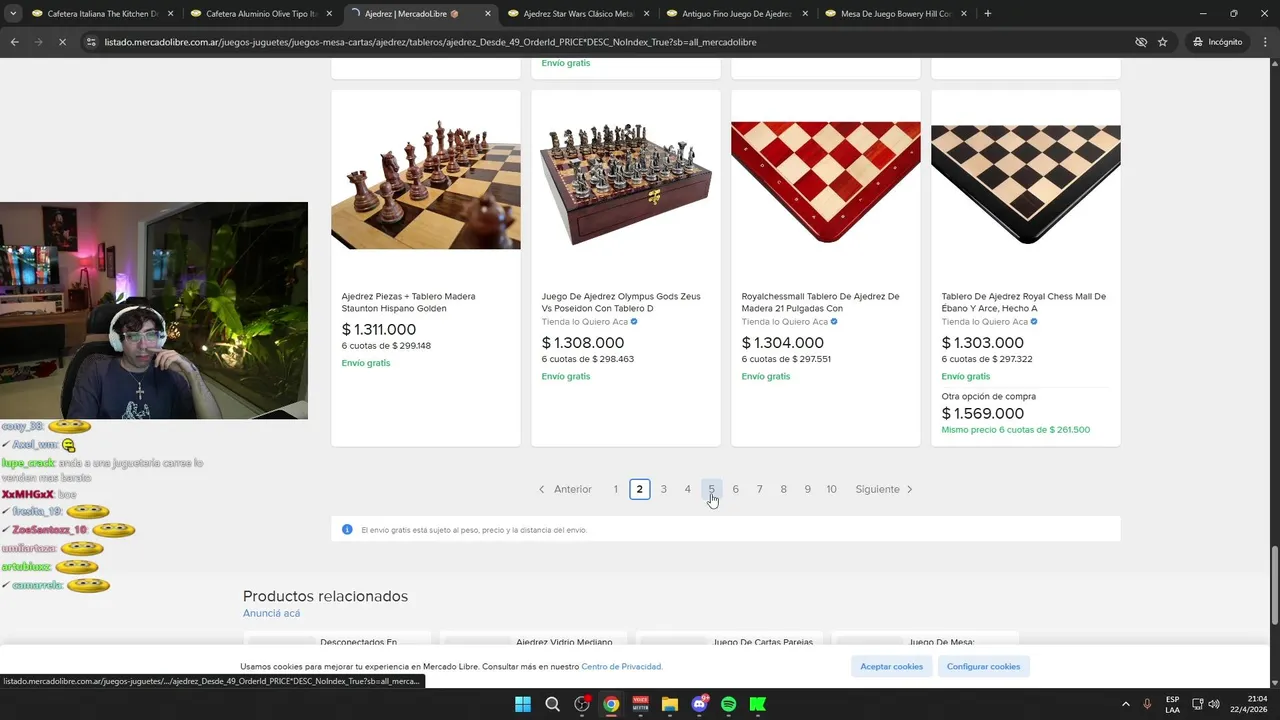This screenshot has width=1280, height=720.
Task: Open Staunton Hispano Golden chess set image
Action: tap(426, 184)
